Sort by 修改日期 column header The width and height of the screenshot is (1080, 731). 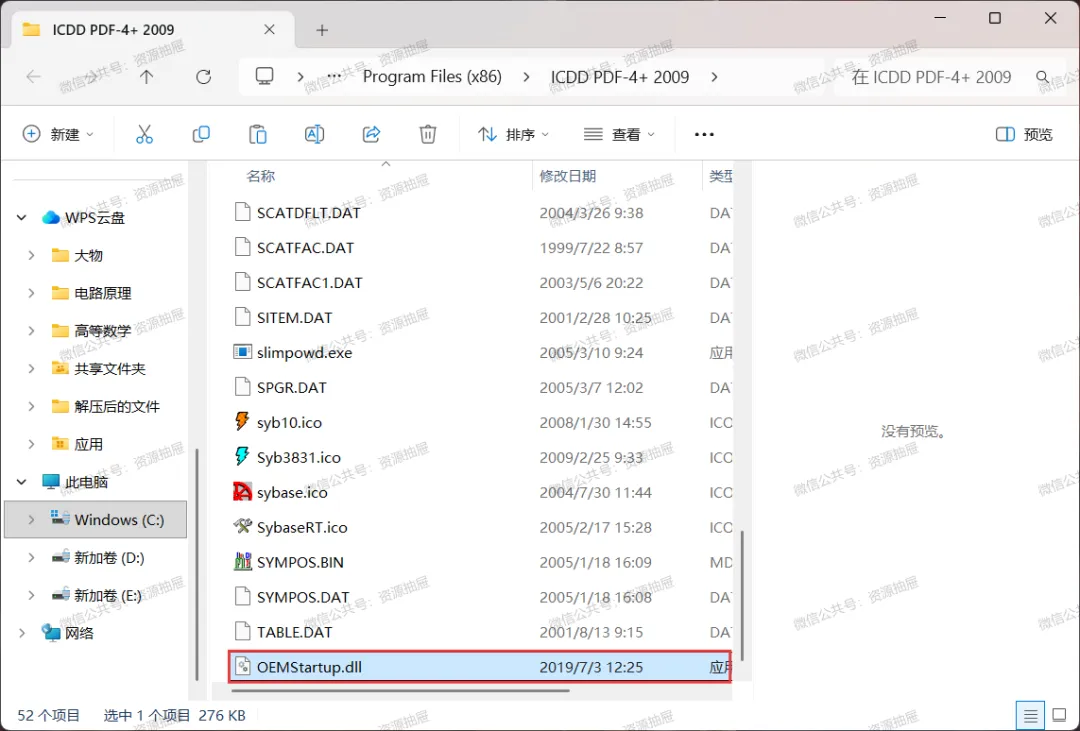(568, 176)
